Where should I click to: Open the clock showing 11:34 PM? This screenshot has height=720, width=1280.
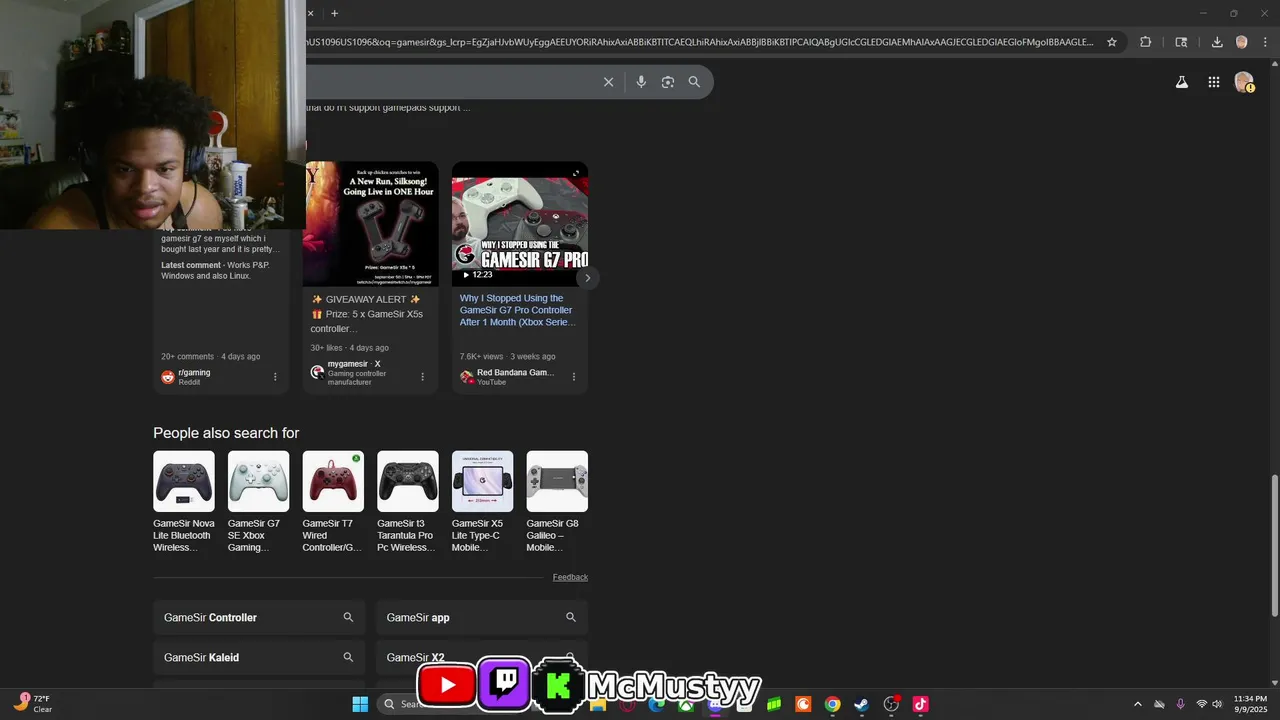[x=1250, y=704]
